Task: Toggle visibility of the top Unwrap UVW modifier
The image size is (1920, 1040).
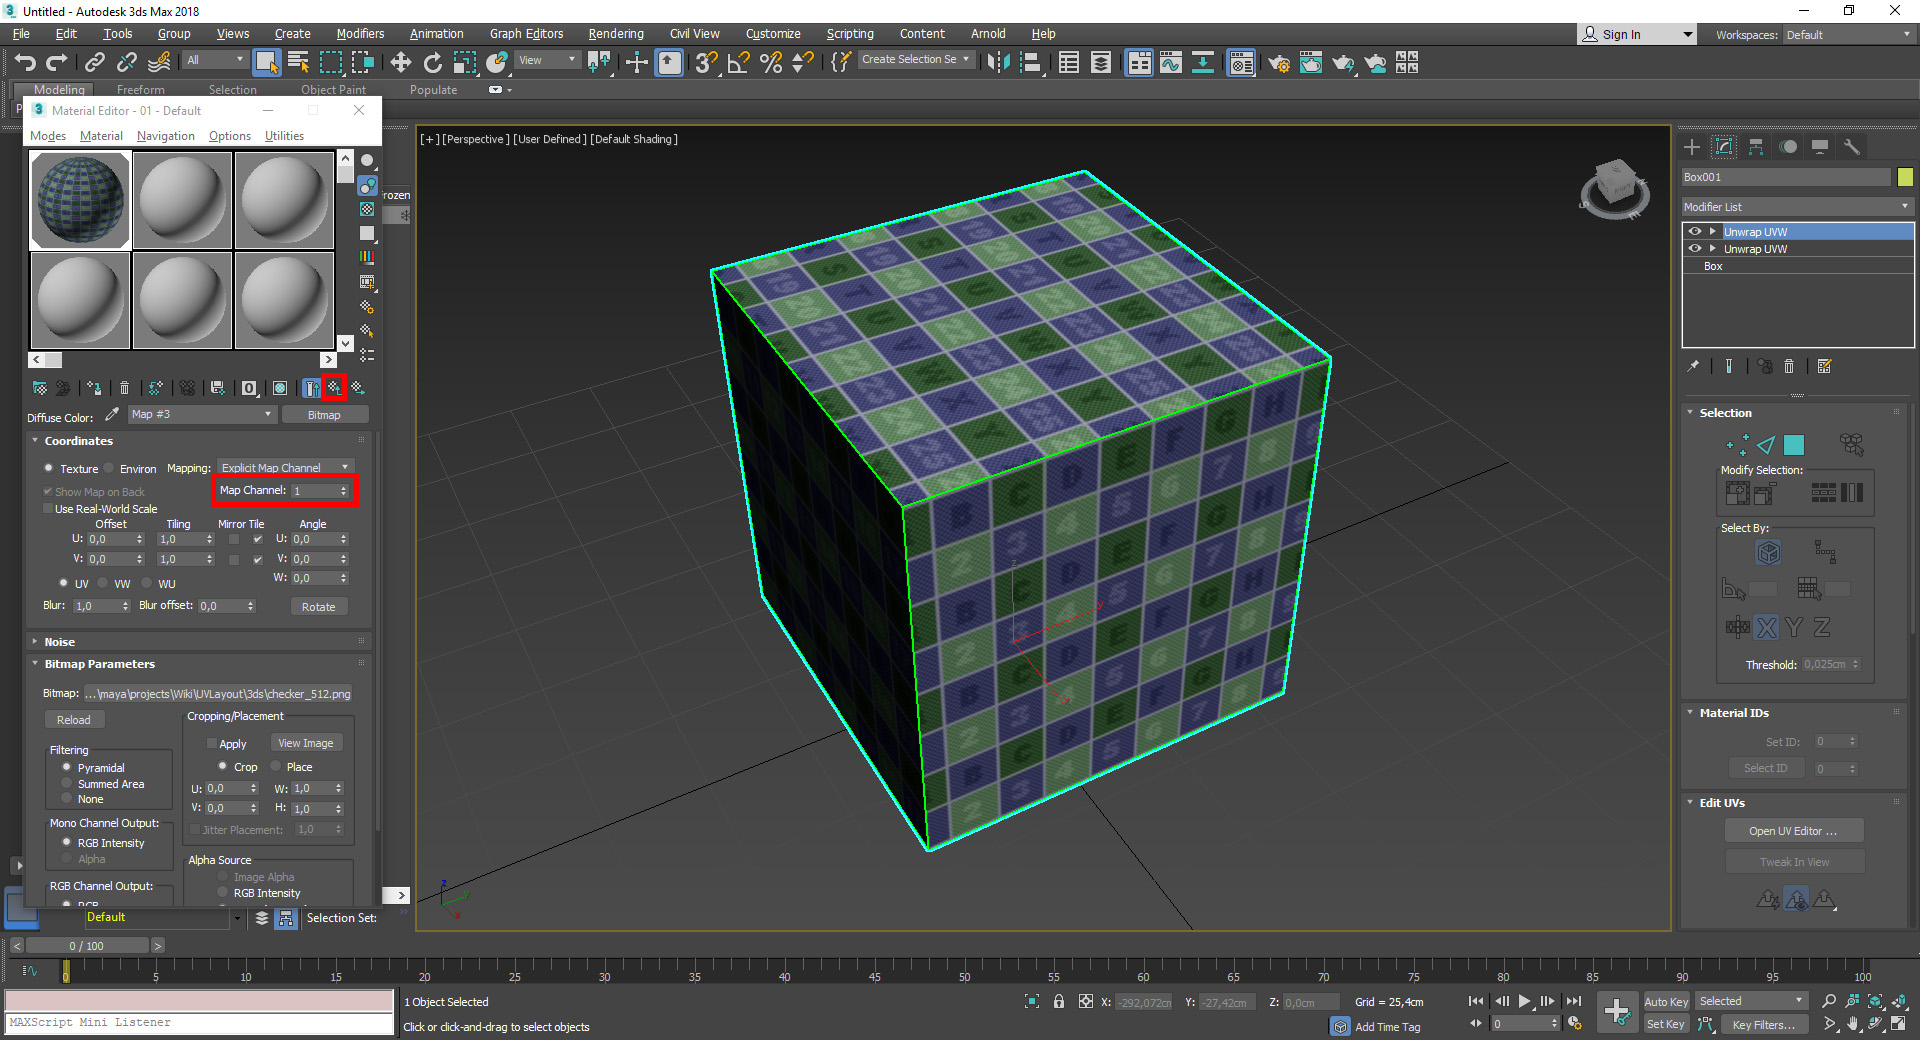Action: click(1694, 231)
